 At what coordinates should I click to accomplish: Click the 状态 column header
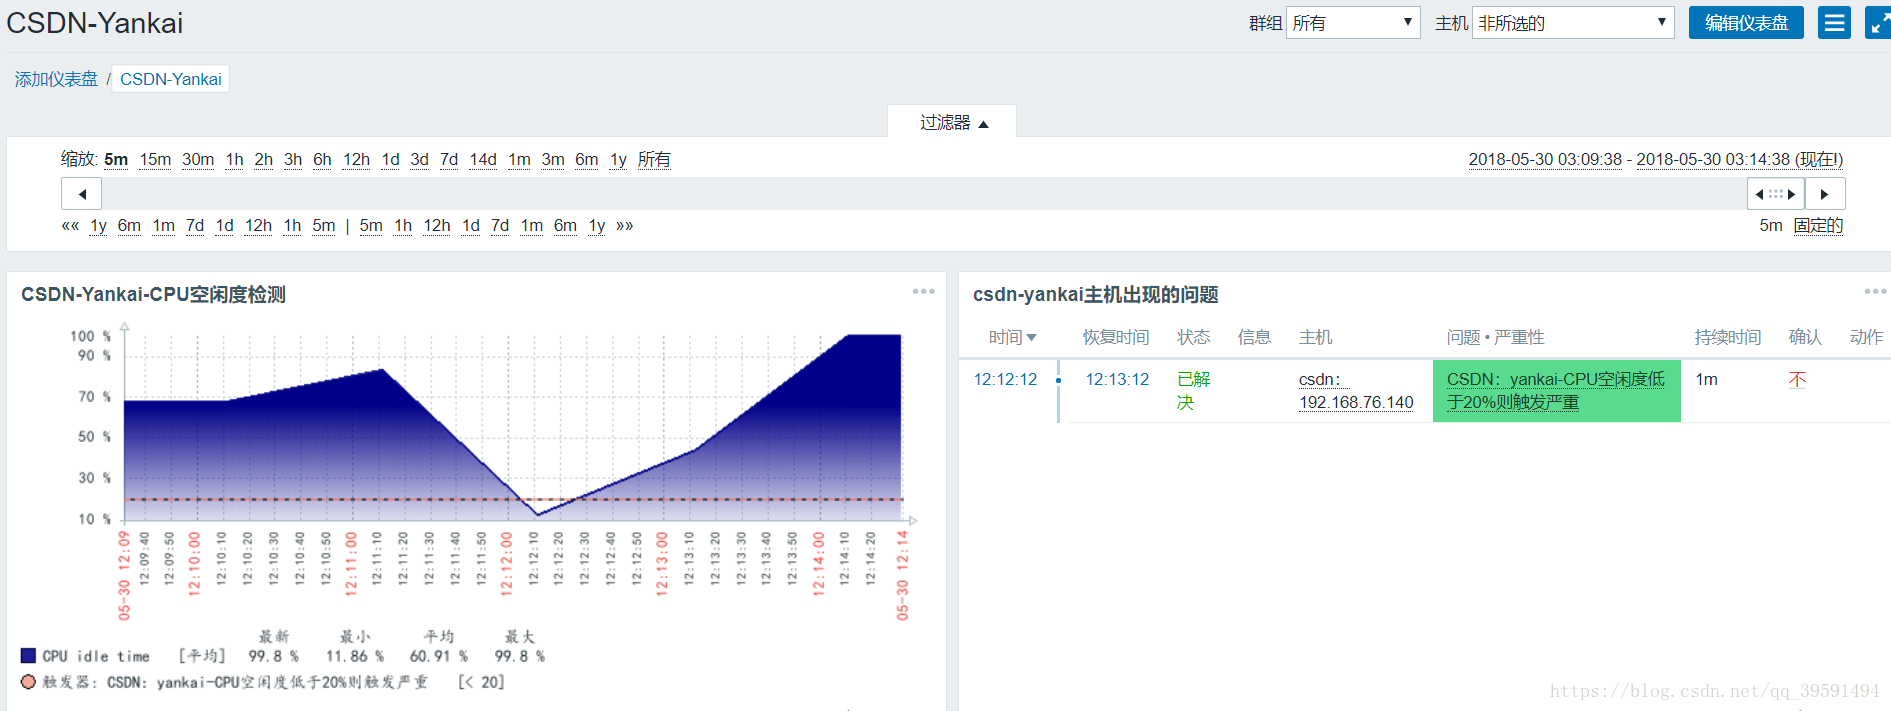pos(1193,337)
